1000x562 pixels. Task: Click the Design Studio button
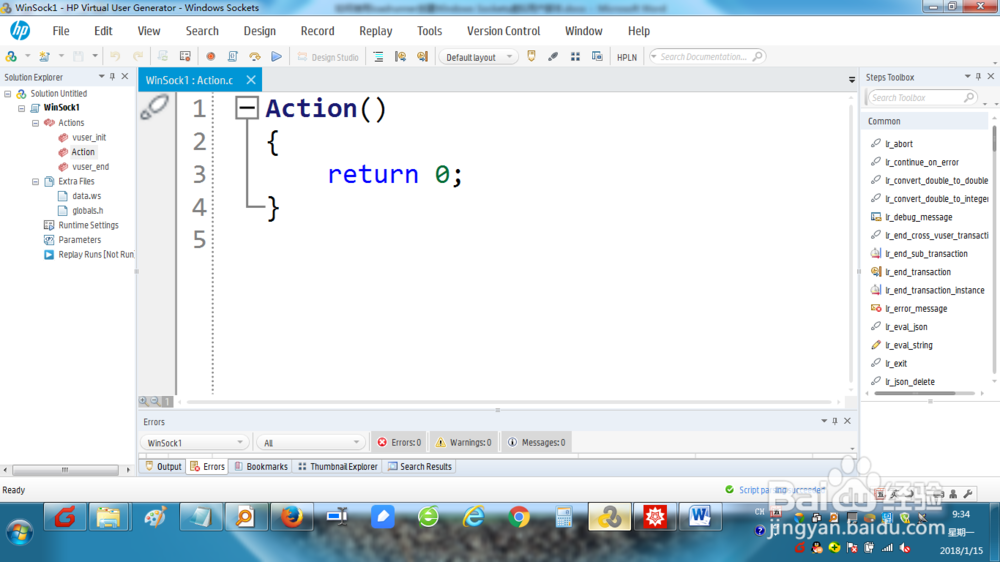point(328,57)
